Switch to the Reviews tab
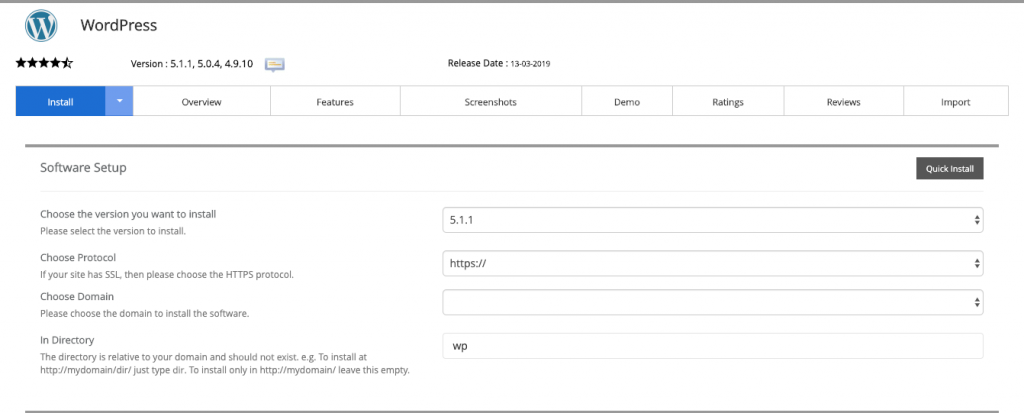The image size is (1024, 413). (844, 101)
